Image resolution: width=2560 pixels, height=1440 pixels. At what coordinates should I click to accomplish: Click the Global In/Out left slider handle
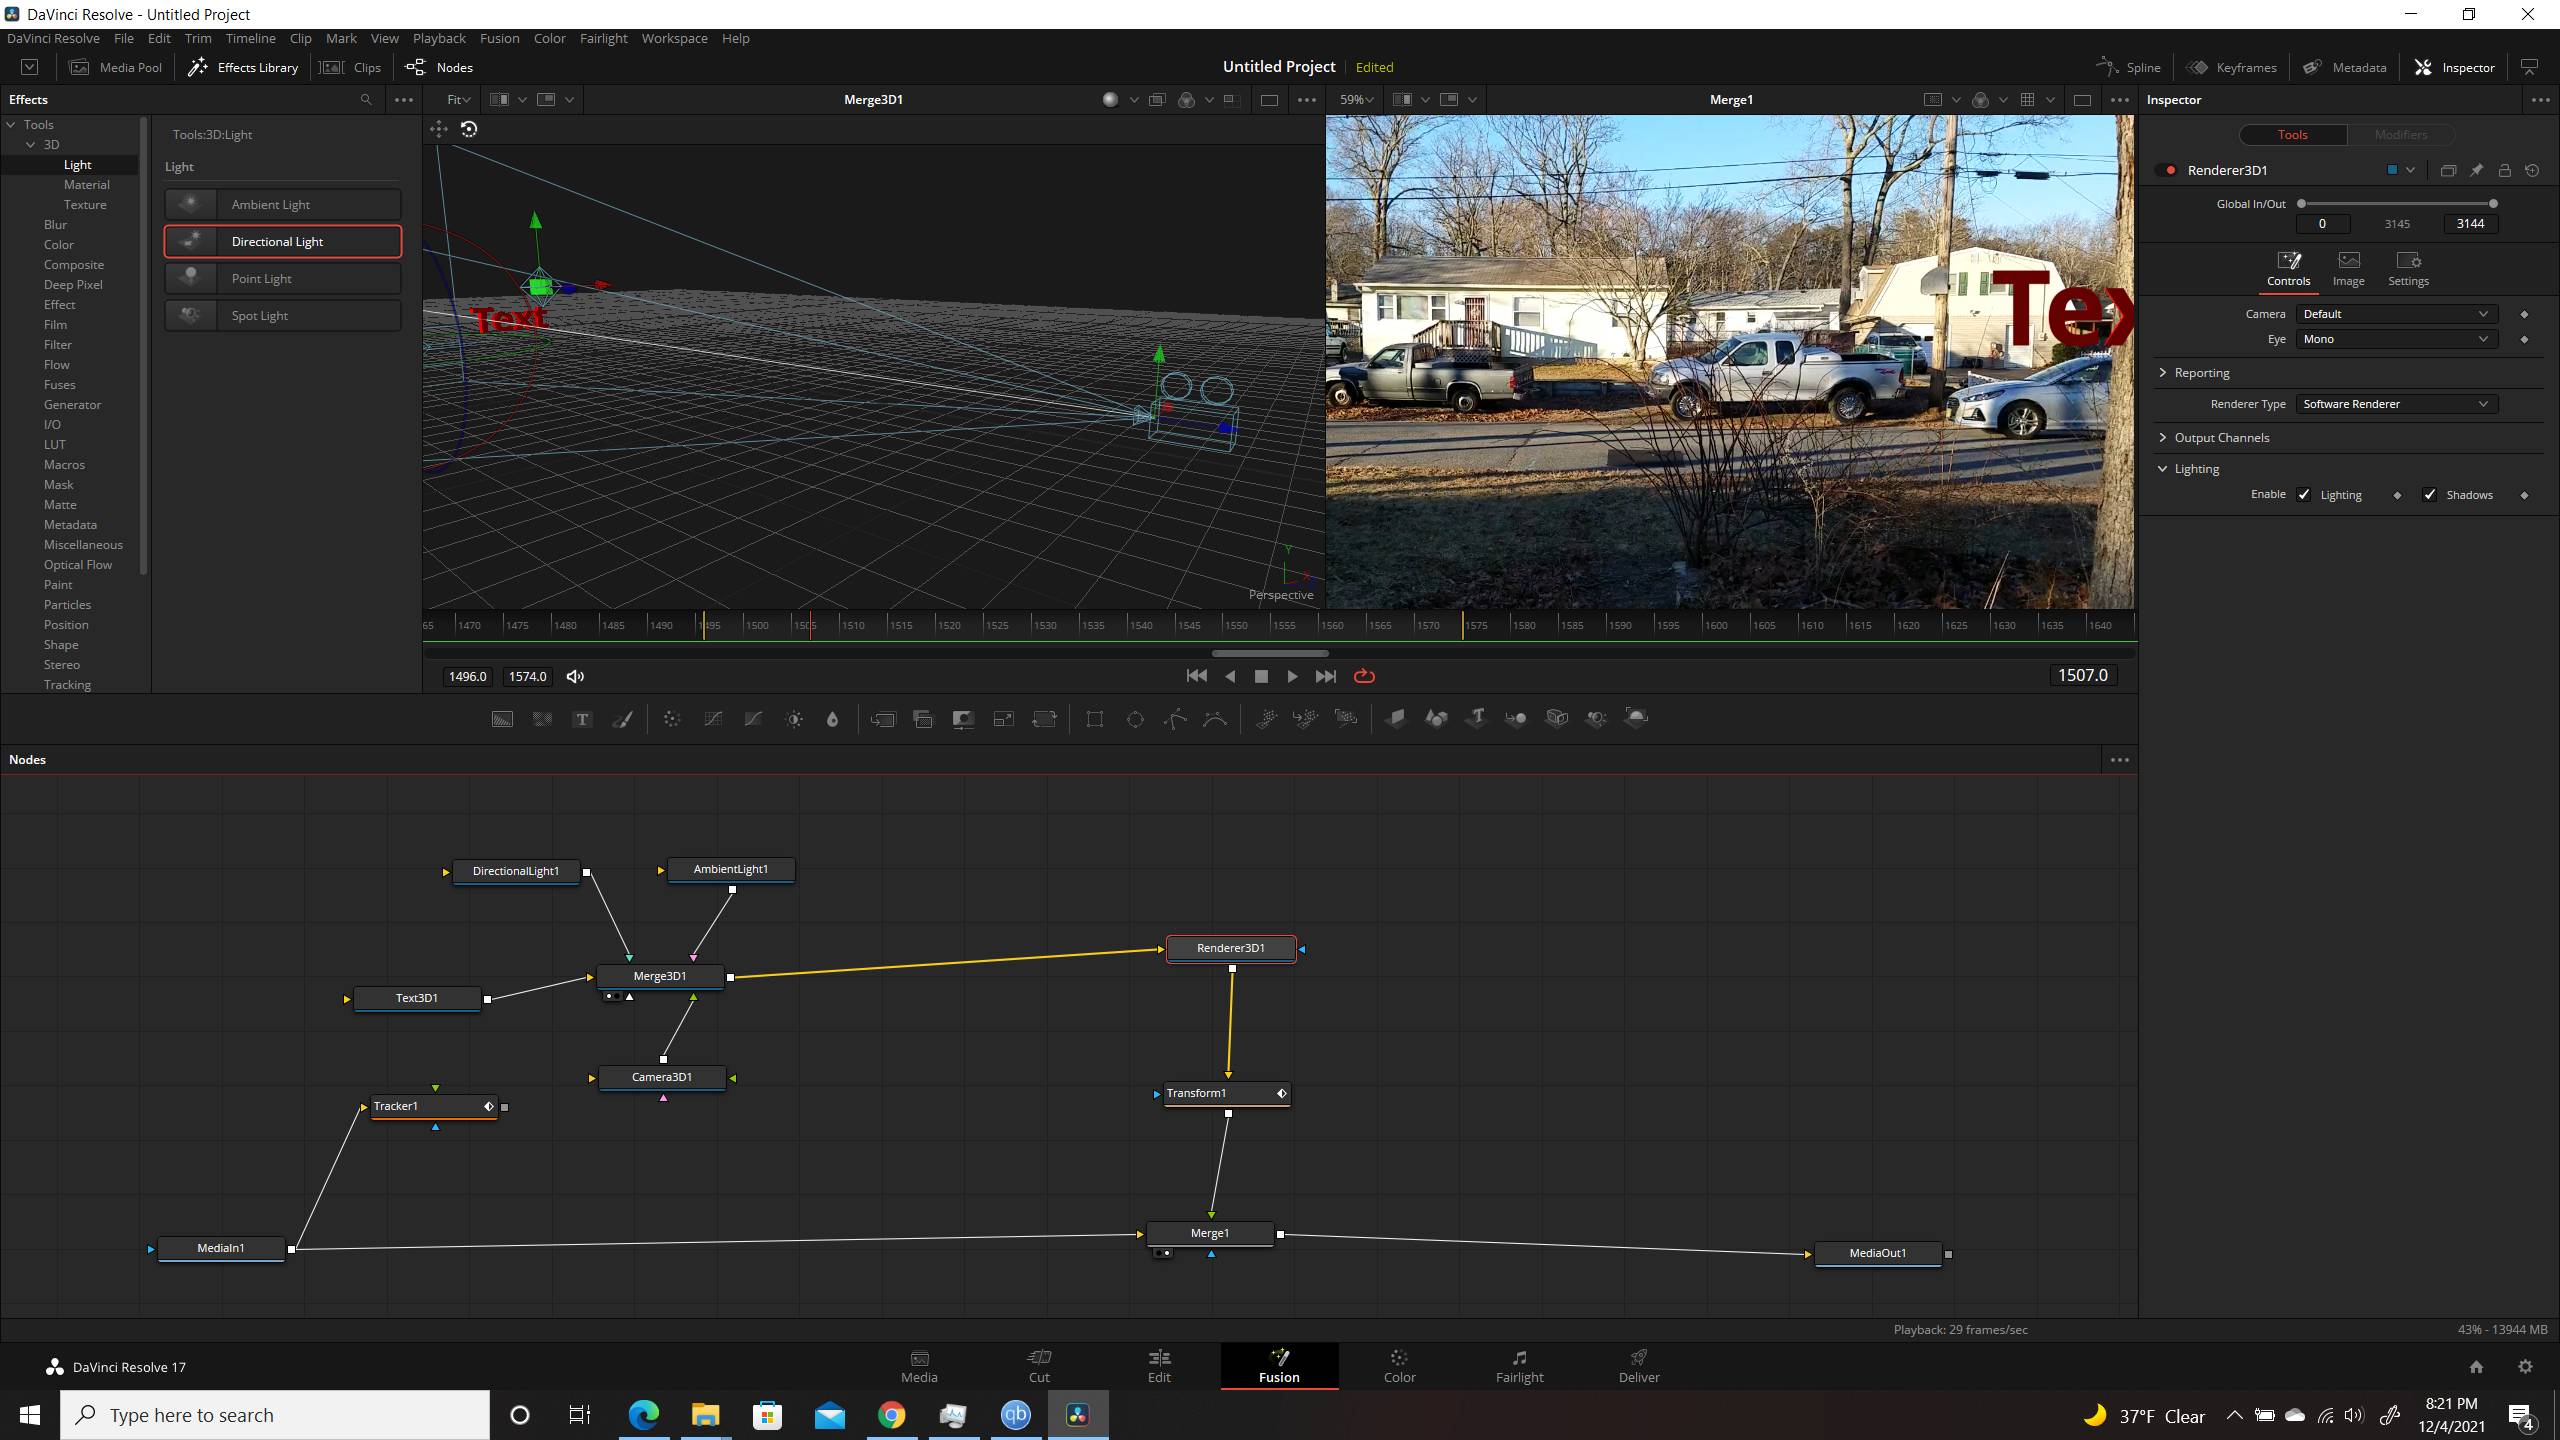[x=2301, y=204]
